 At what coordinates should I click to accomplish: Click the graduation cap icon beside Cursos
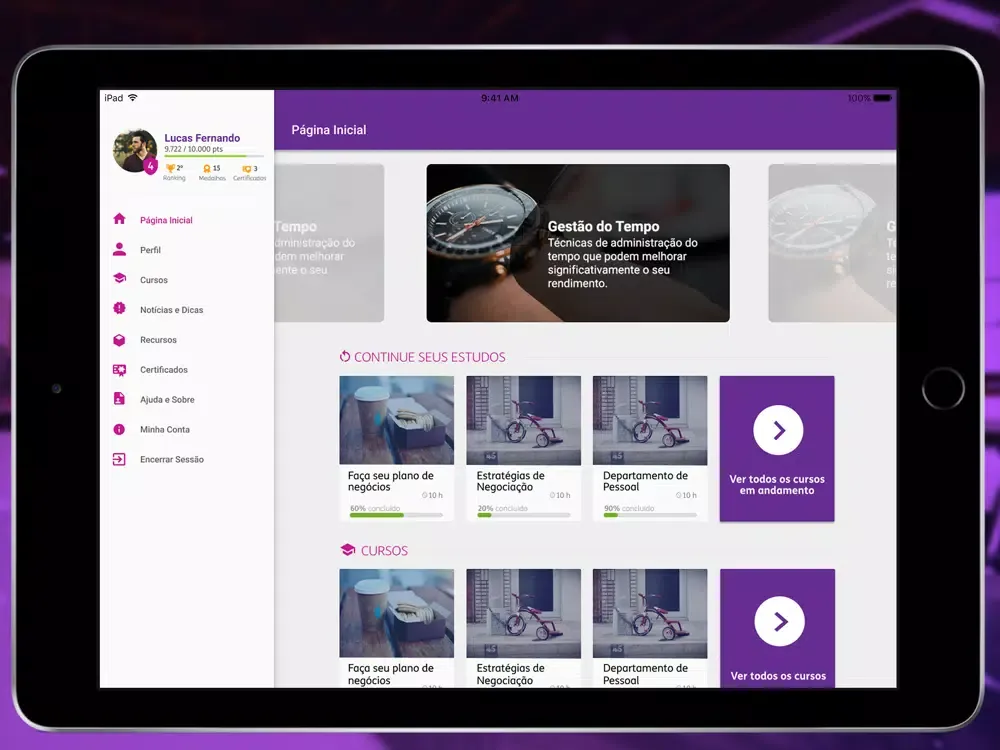[x=119, y=279]
